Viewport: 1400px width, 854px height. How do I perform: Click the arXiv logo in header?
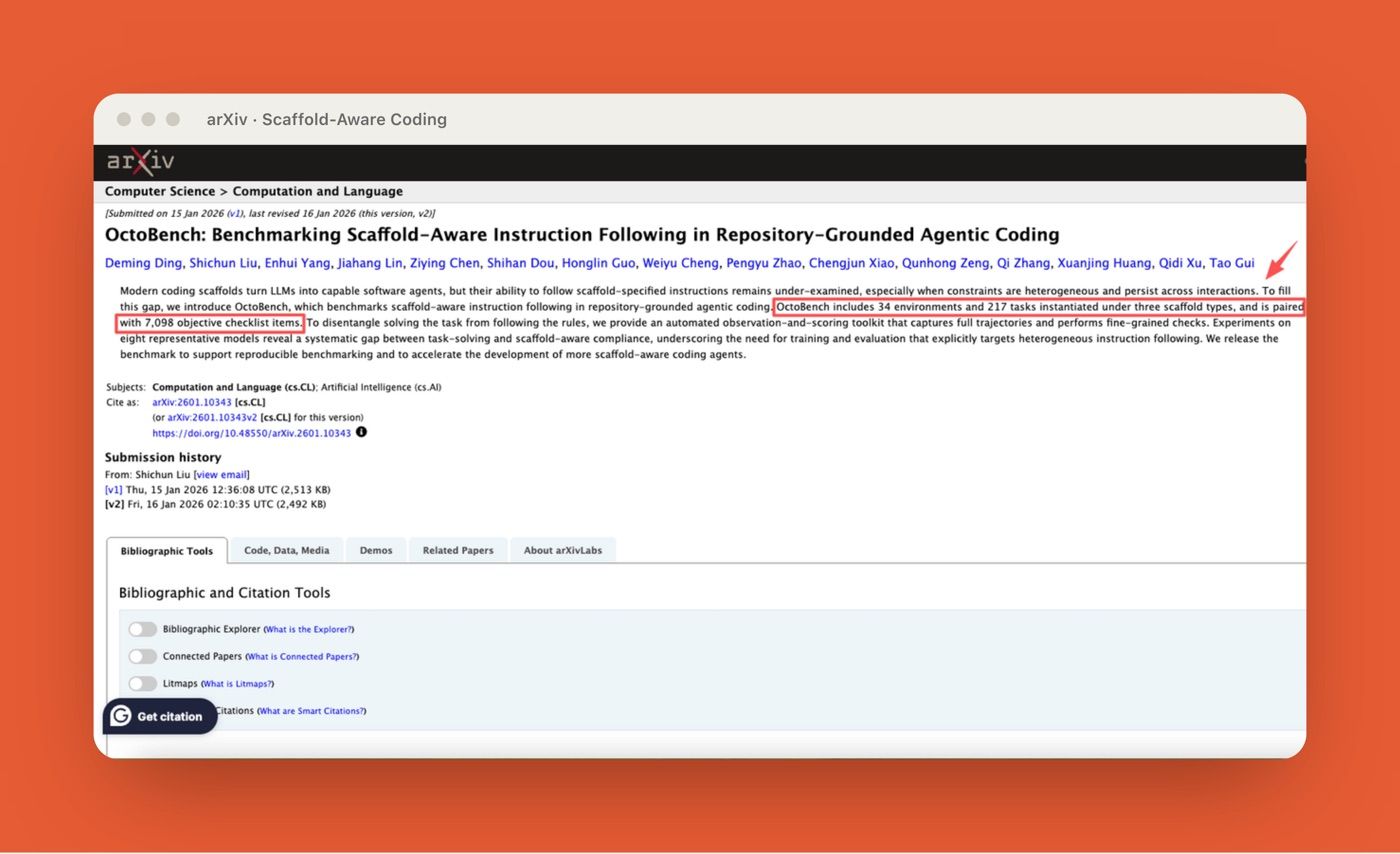(x=140, y=161)
